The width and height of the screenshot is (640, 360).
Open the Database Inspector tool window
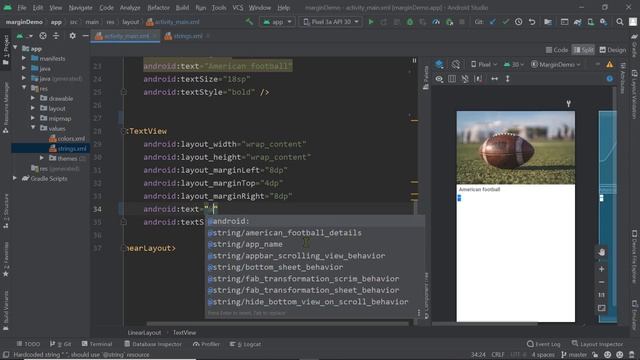[153, 344]
